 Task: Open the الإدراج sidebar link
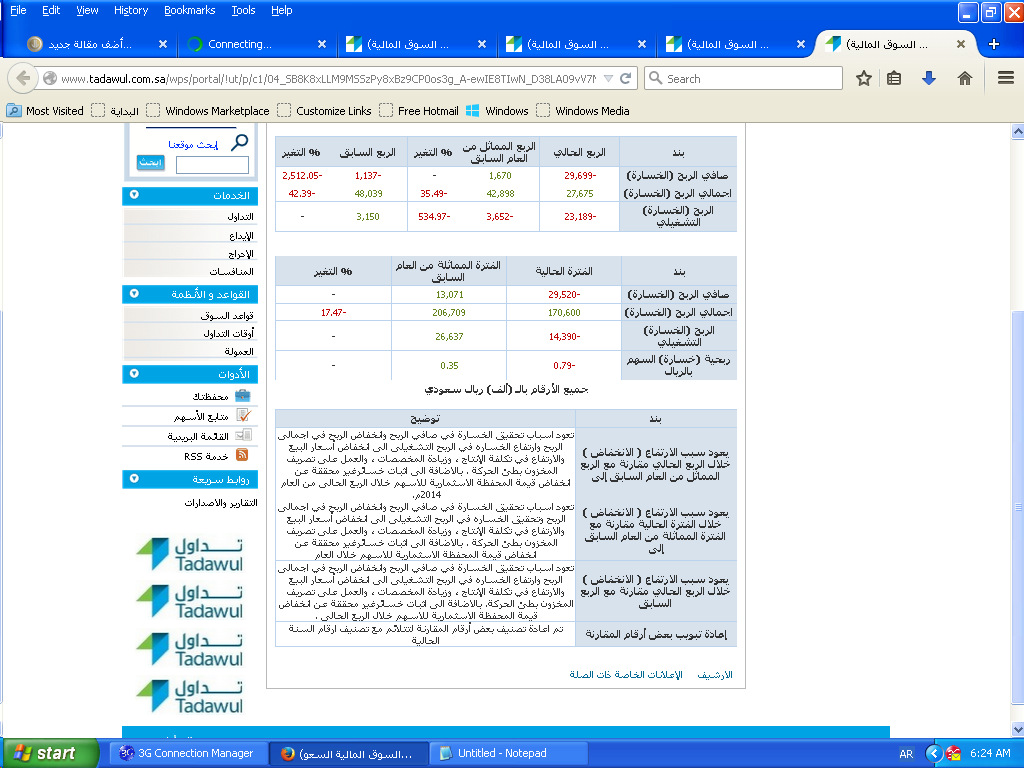[x=241, y=253]
